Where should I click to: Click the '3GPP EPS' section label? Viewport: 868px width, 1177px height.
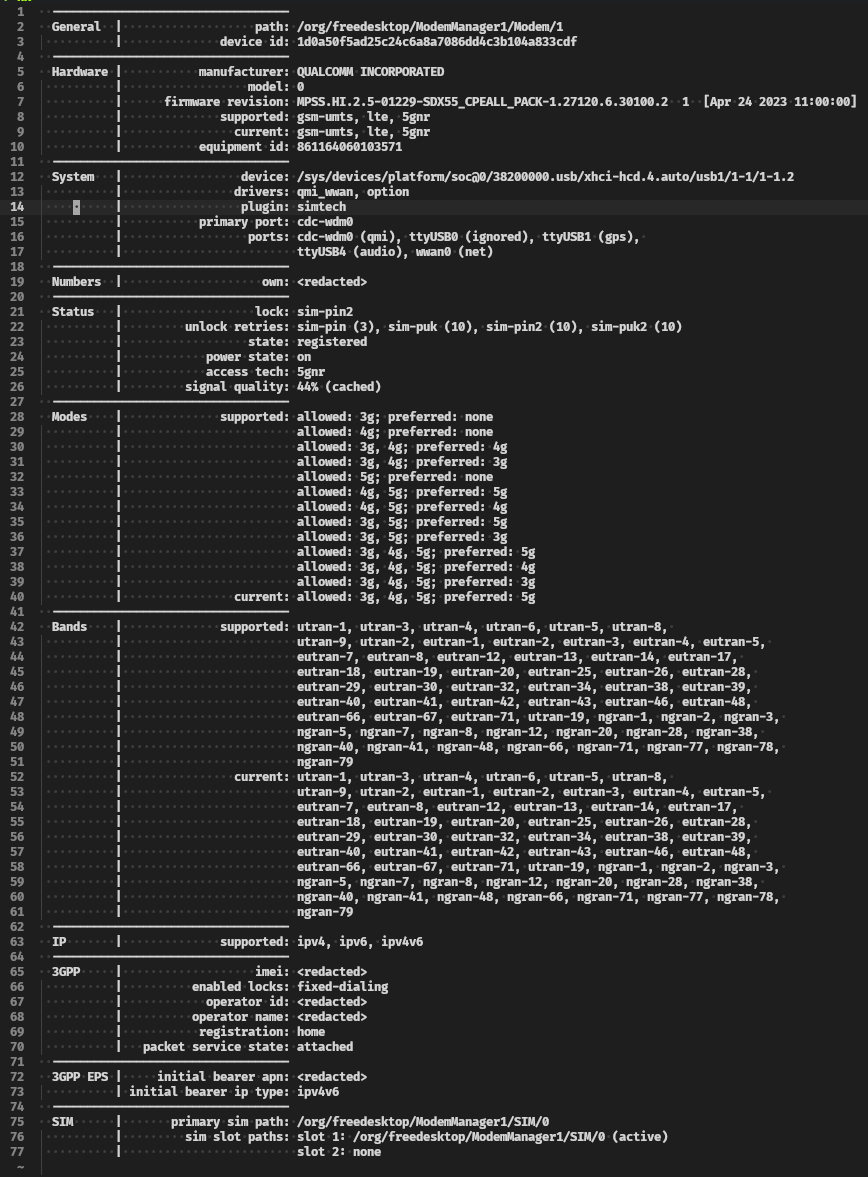coord(80,1077)
